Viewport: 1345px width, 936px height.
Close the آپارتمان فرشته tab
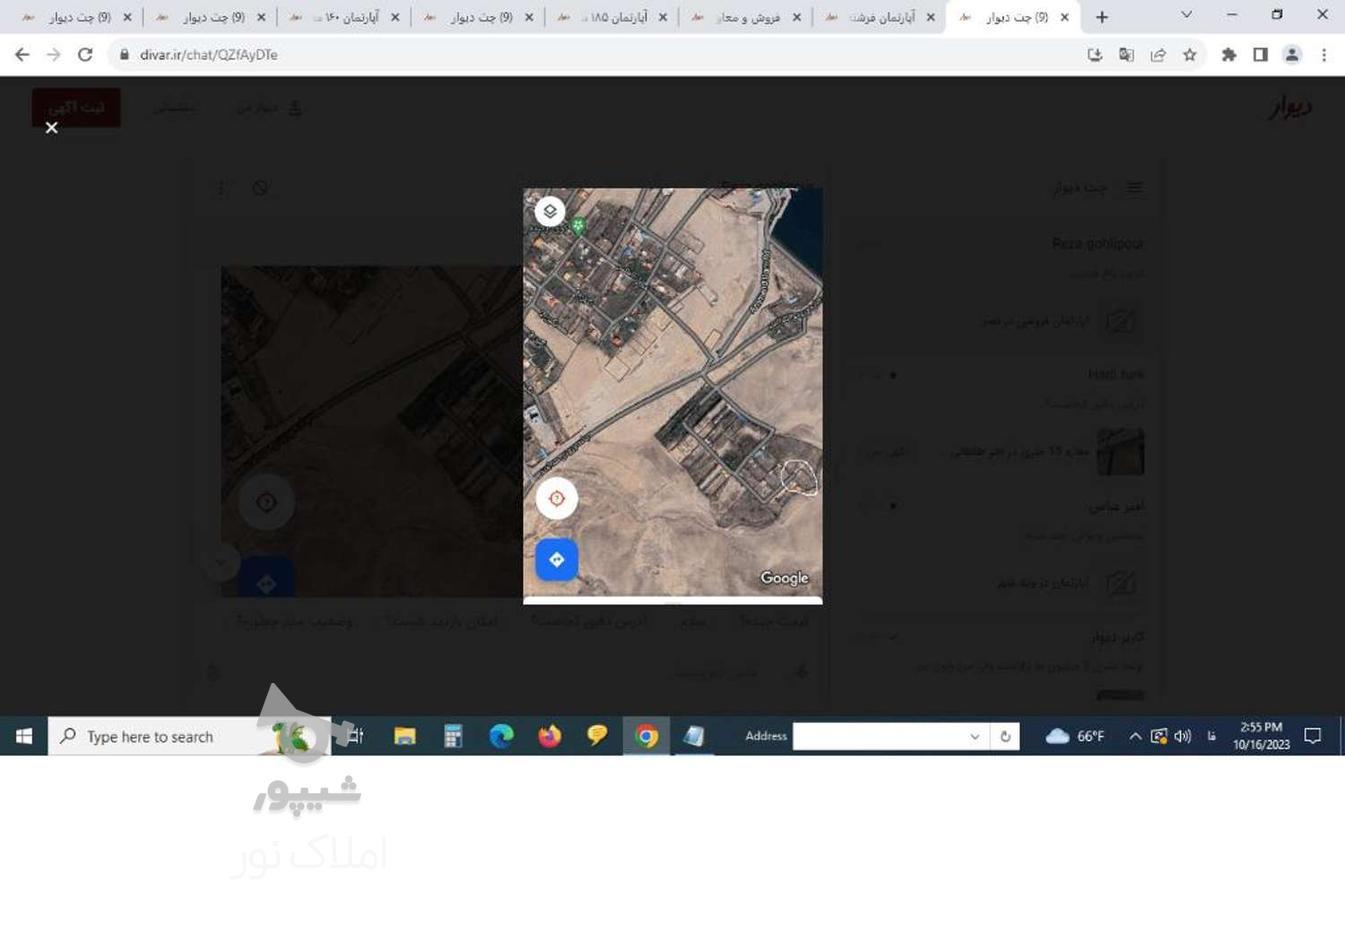click(x=930, y=17)
